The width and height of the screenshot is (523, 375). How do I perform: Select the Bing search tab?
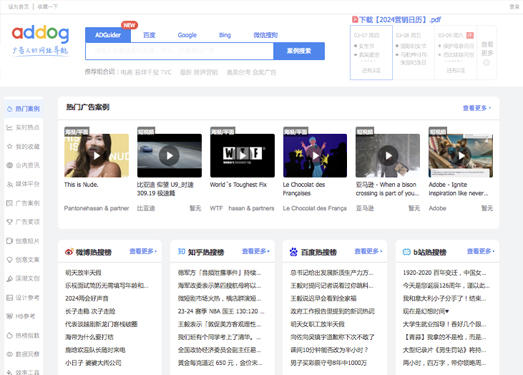point(225,35)
